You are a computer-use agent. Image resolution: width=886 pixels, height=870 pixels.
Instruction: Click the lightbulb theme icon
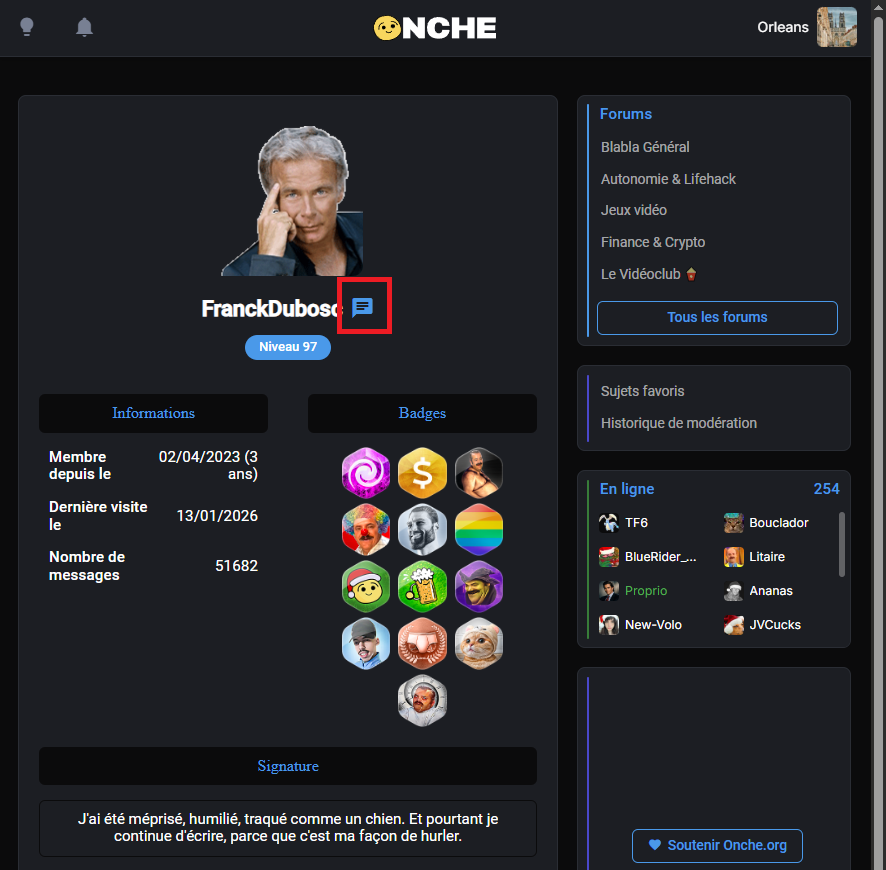(27, 27)
